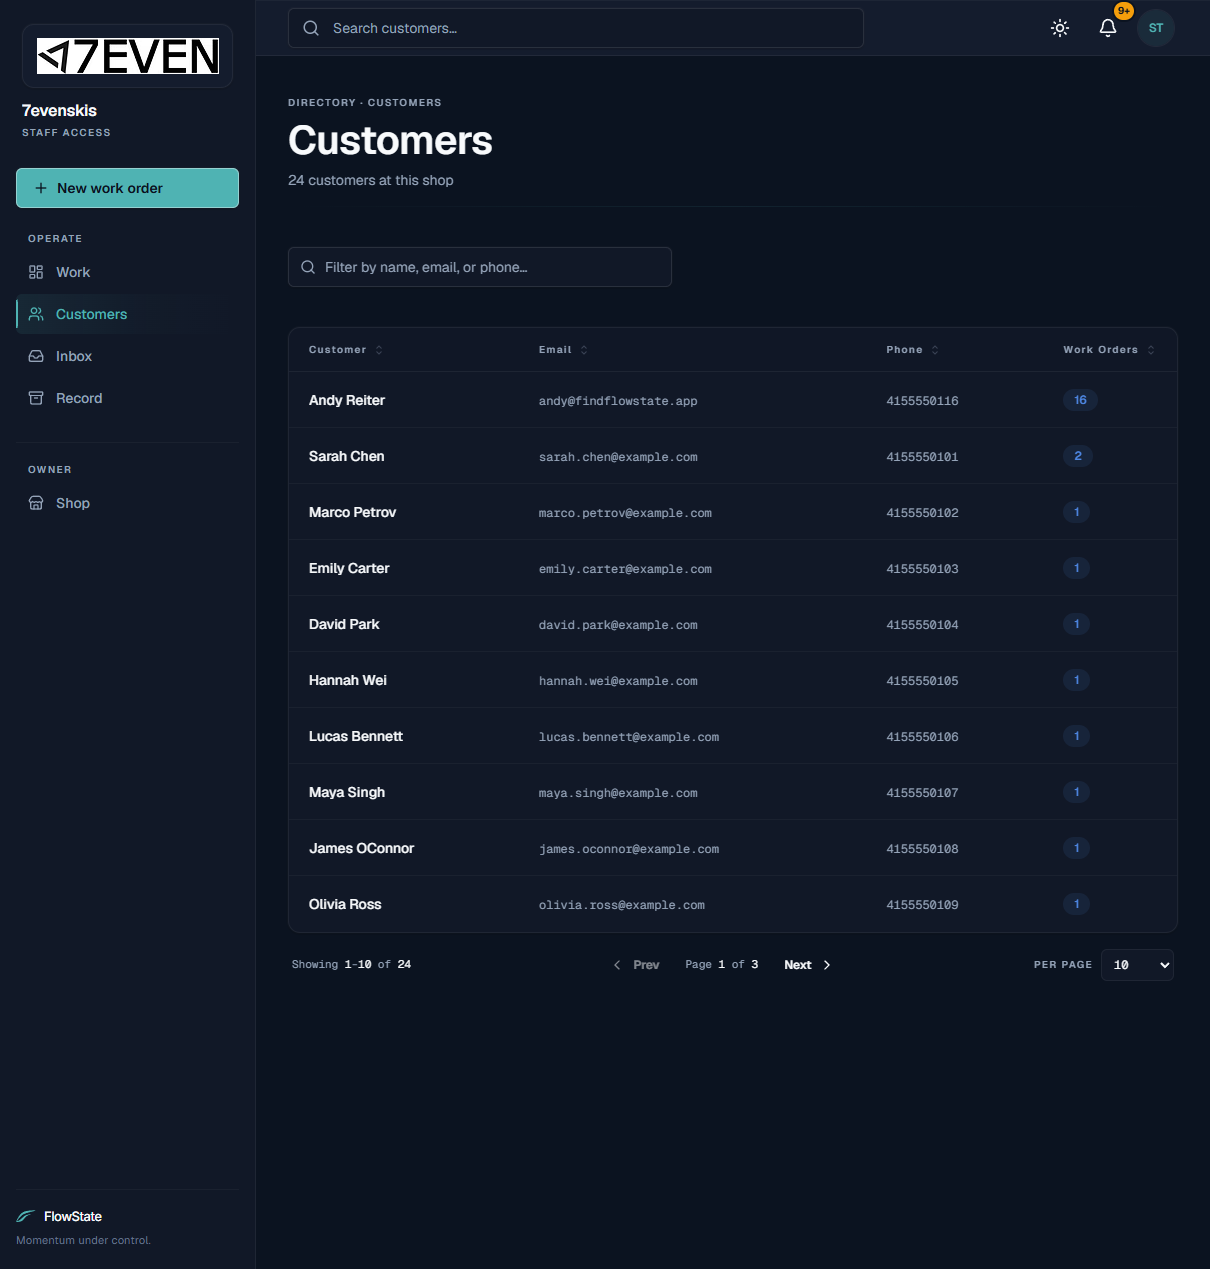Click the Showing 1-10 of 24 text
This screenshot has height=1269, width=1210.
pyautogui.click(x=351, y=965)
